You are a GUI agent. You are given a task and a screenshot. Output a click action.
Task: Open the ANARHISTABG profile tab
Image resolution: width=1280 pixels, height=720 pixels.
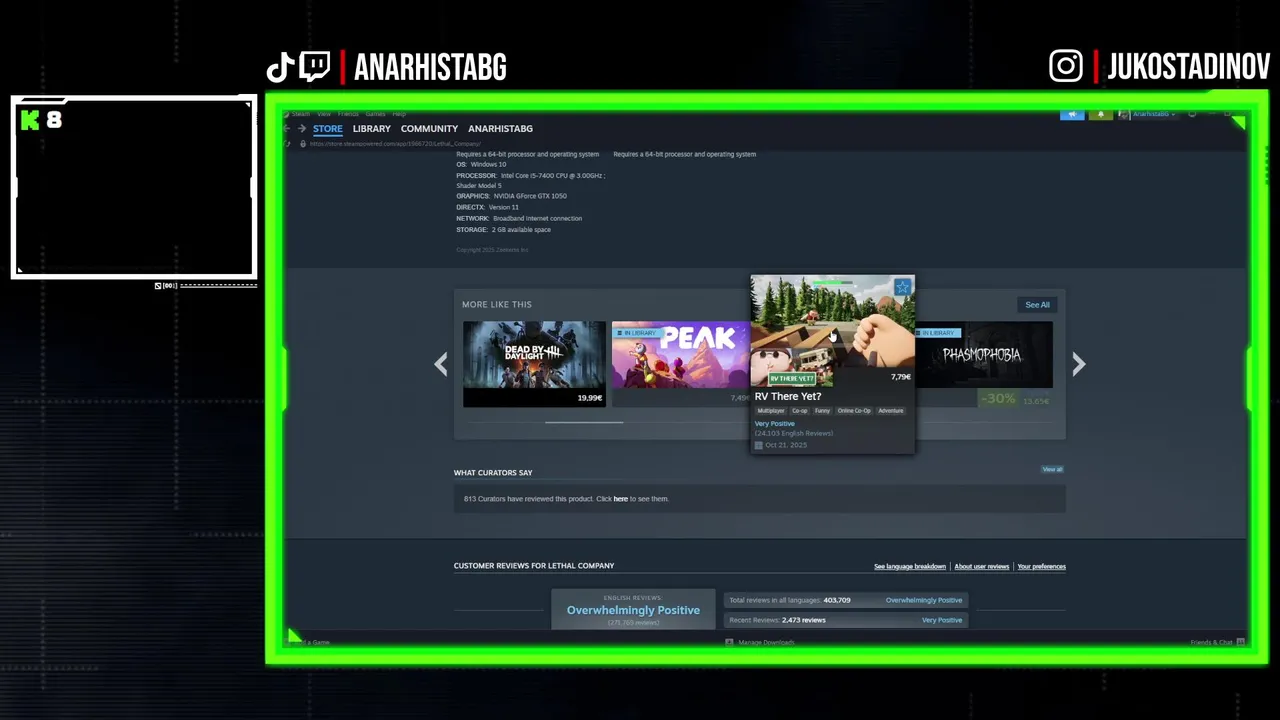[x=500, y=129]
